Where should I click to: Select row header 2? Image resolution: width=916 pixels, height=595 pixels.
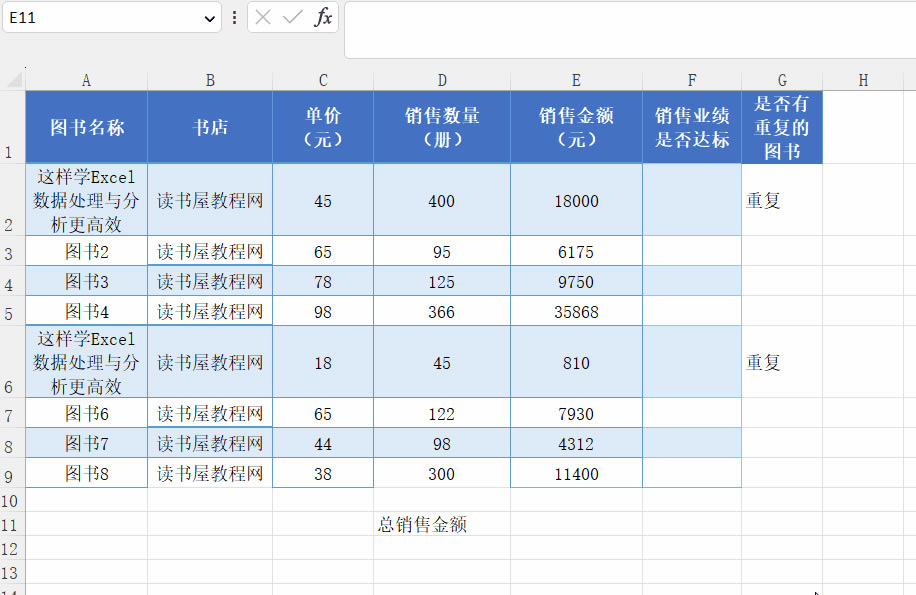(11, 200)
